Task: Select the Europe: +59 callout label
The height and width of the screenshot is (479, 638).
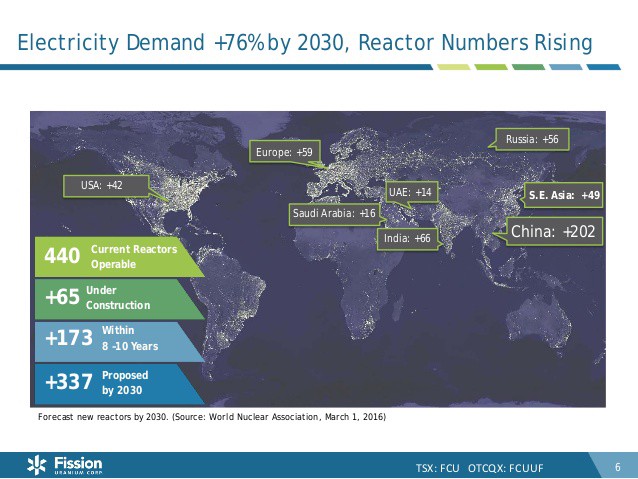Action: [x=284, y=152]
